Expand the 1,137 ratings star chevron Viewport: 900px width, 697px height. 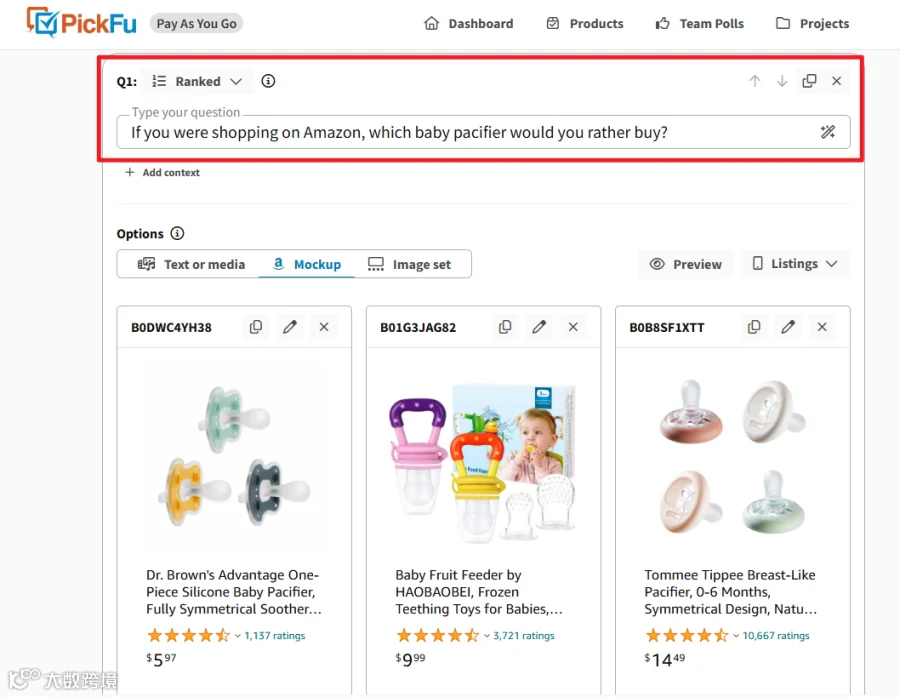[237, 636]
